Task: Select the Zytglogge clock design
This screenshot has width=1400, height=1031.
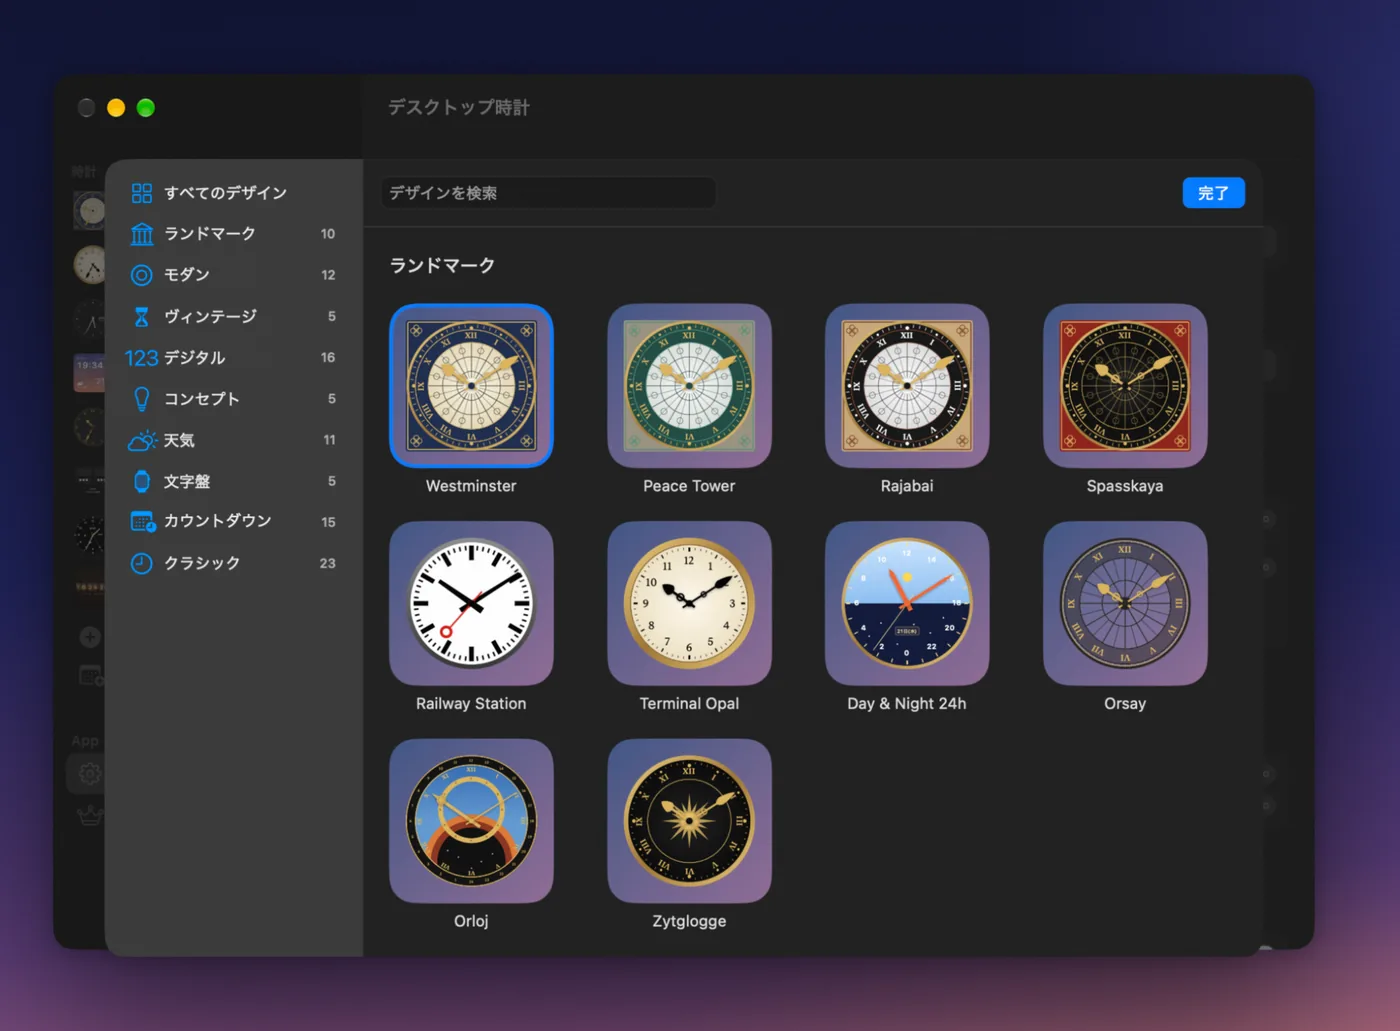Action: coord(689,821)
